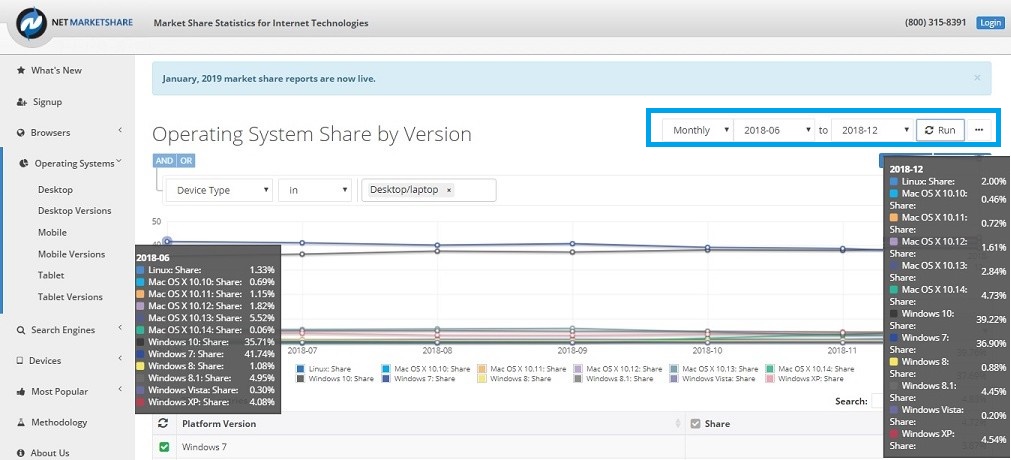Toggle the Windows Vista: Share legend swatch
Viewport: 1011px width, 460px height.
point(674,379)
